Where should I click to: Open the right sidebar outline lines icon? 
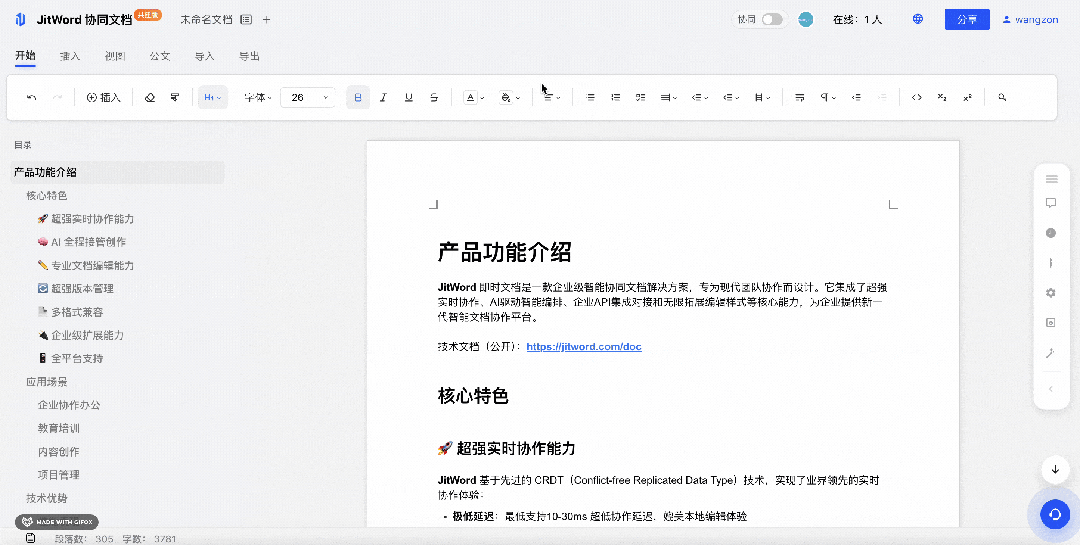point(1051,179)
